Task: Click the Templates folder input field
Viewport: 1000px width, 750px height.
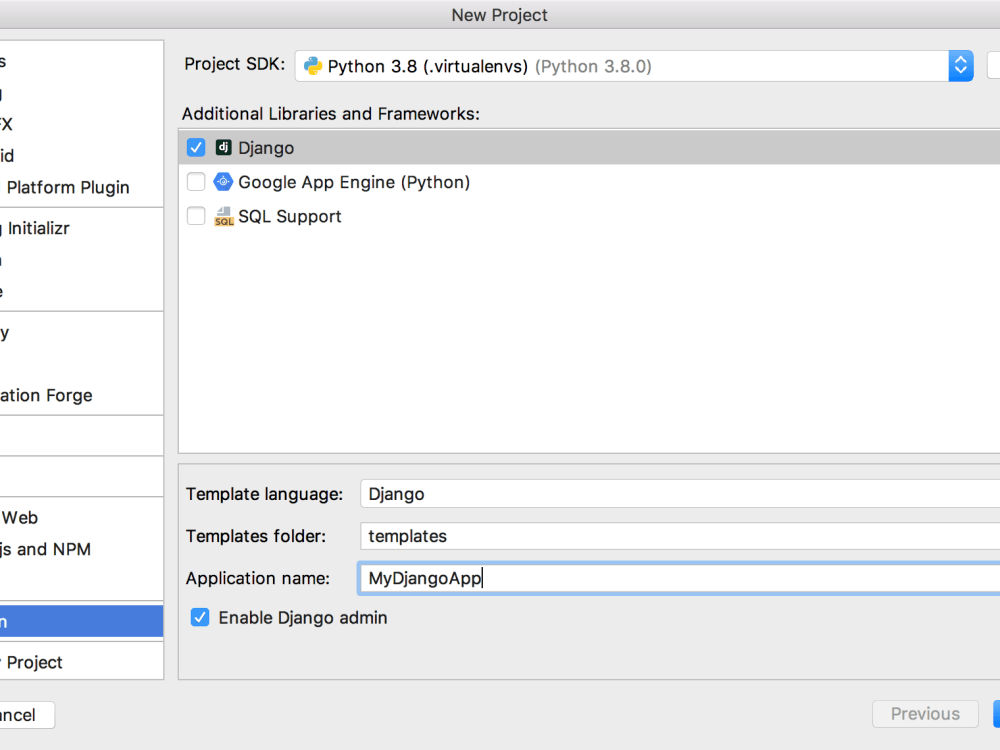Action: pyautogui.click(x=680, y=536)
